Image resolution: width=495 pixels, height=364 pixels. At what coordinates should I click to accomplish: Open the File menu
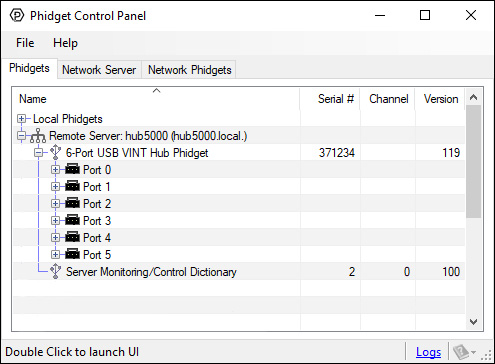[25, 43]
